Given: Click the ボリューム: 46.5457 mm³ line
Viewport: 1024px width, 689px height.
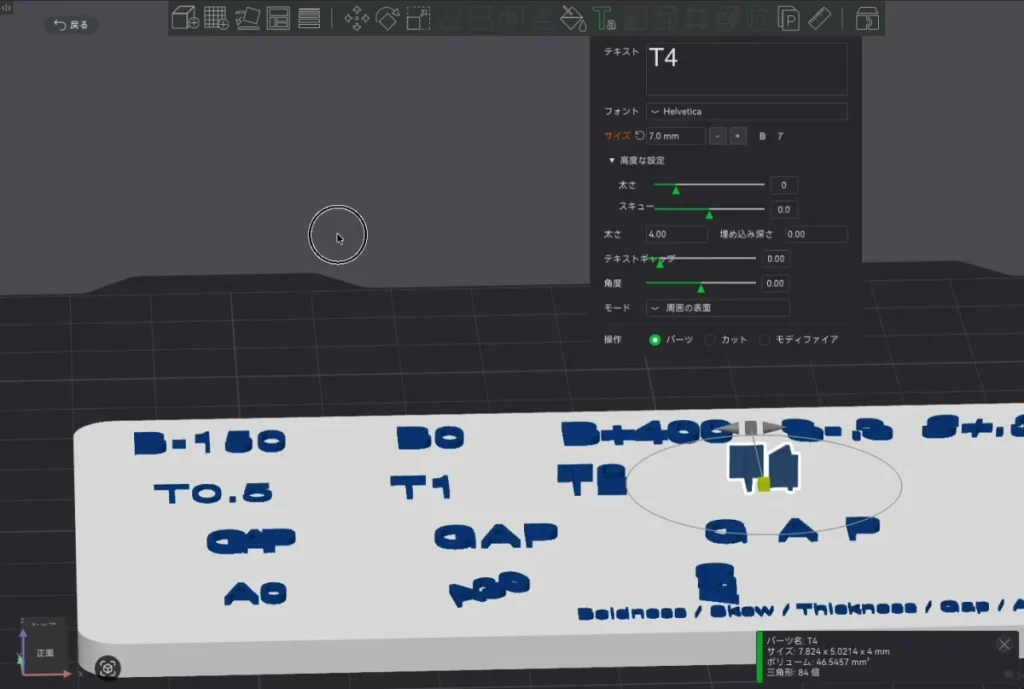Looking at the screenshot, I should pos(817,662).
